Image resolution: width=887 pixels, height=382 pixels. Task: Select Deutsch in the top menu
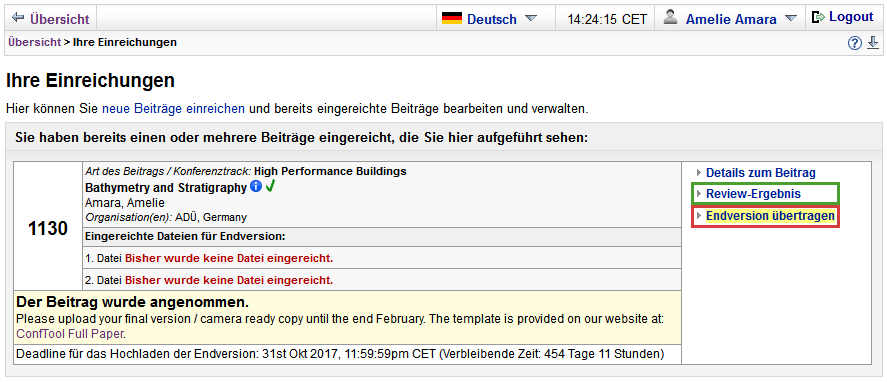pos(492,19)
